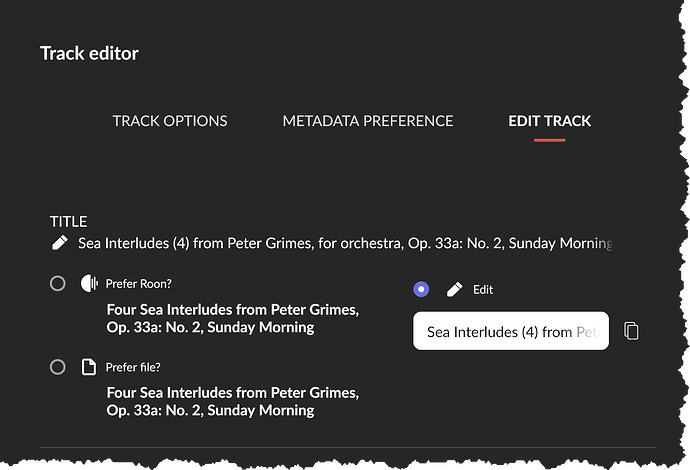Click the Prefer file? label
Image resolution: width=690 pixels, height=470 pixels.
[x=133, y=367]
